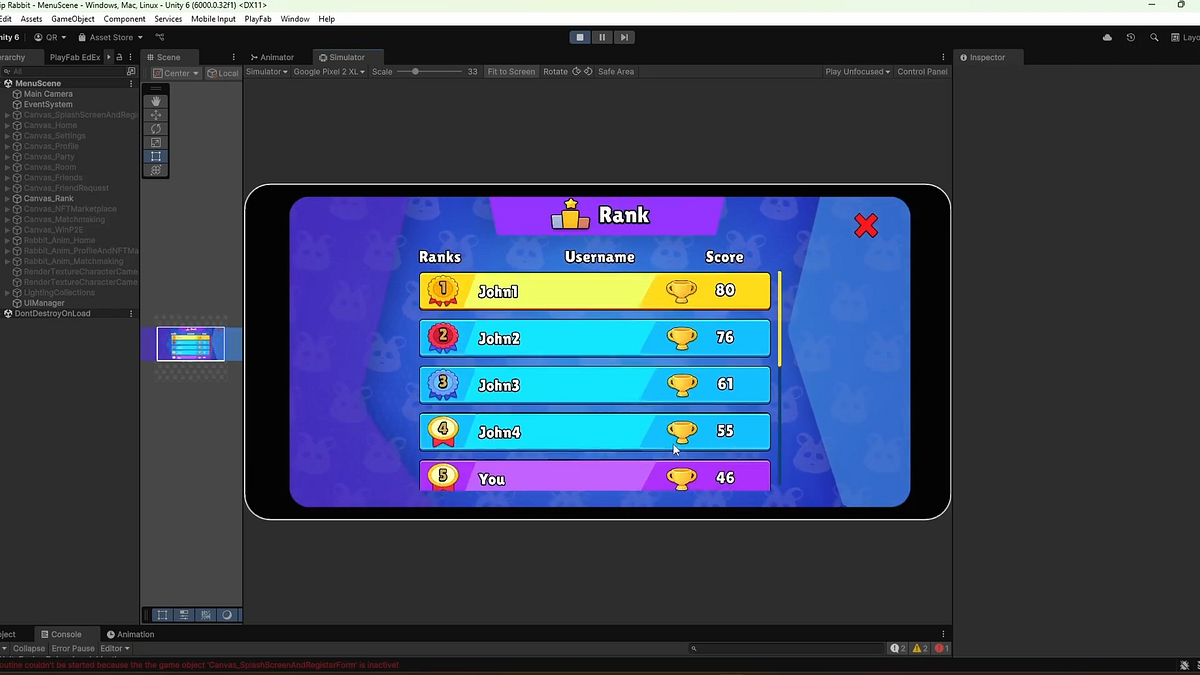Viewport: 1200px width, 675px height.
Task: Select the Scale tool in the Scene toolbar
Action: pos(155,142)
